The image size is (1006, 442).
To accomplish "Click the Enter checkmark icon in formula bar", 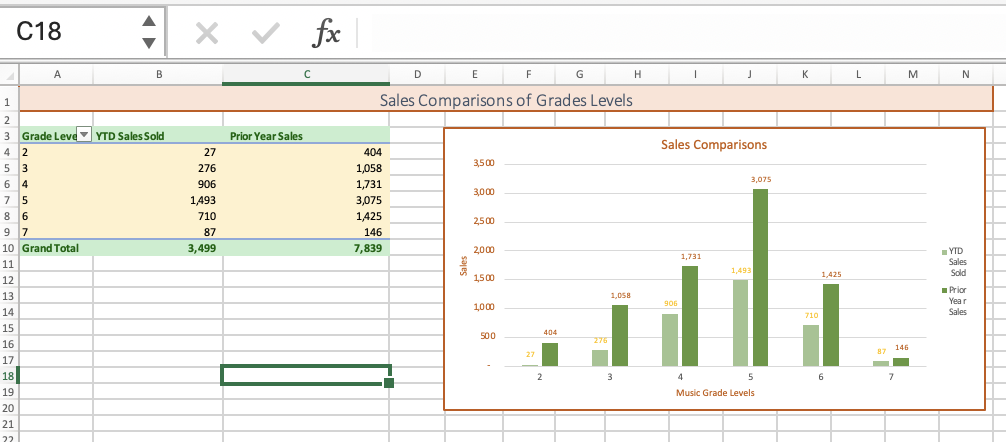I will coord(265,34).
